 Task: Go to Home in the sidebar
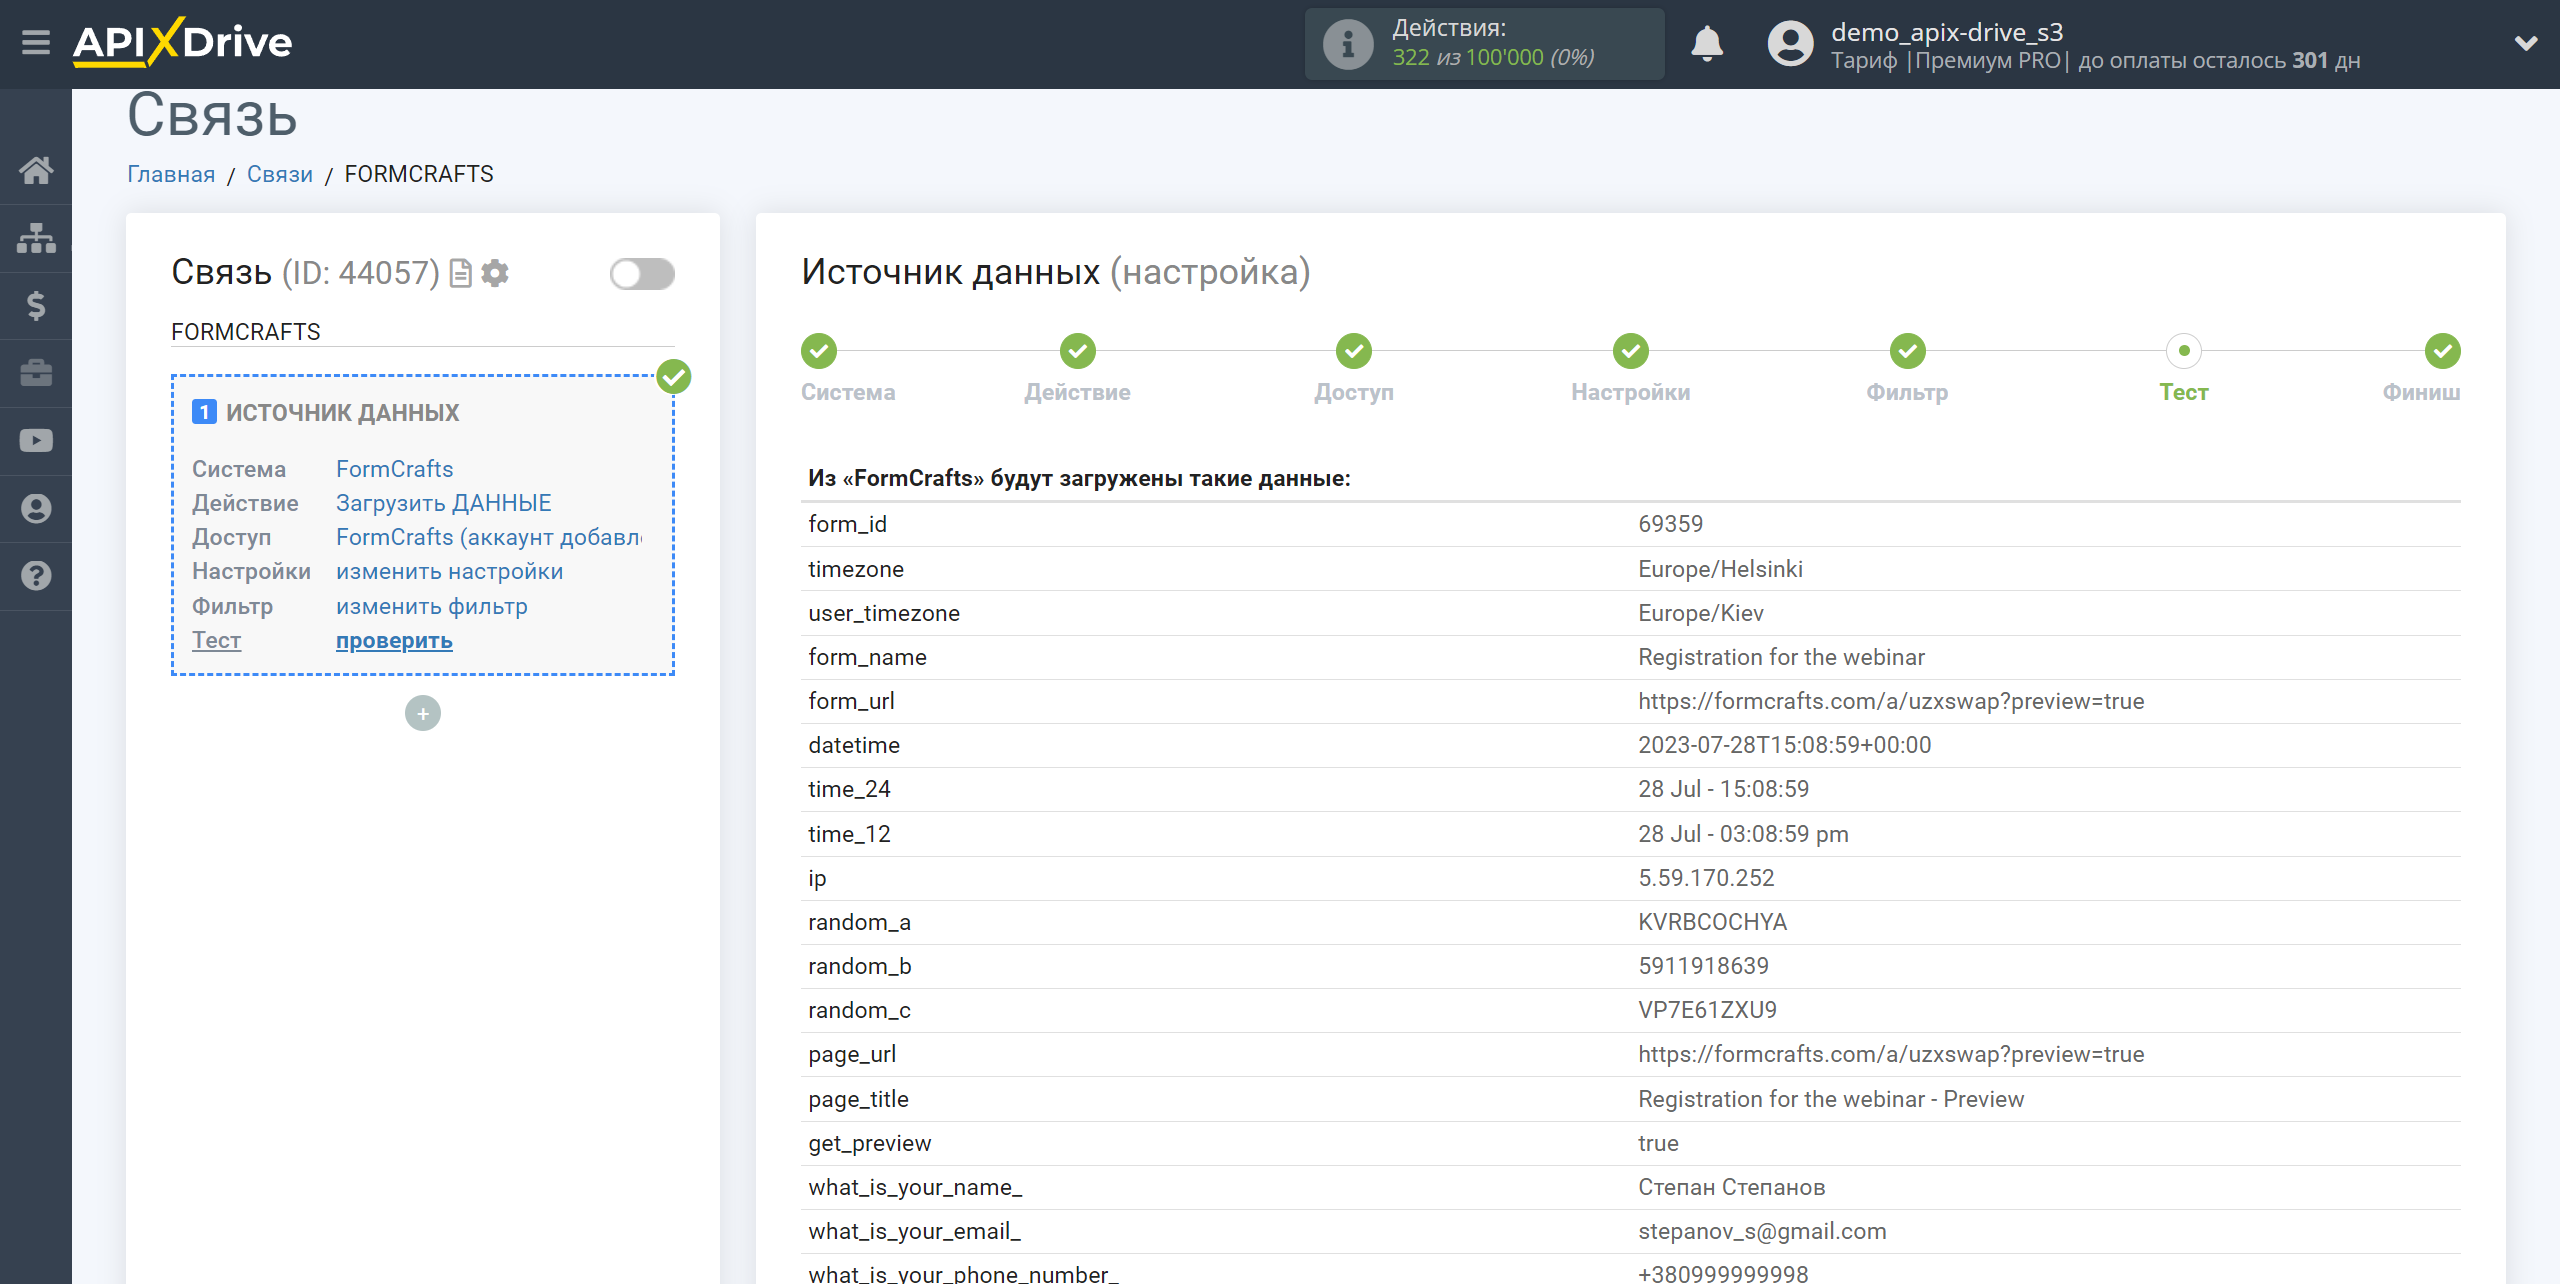[36, 170]
